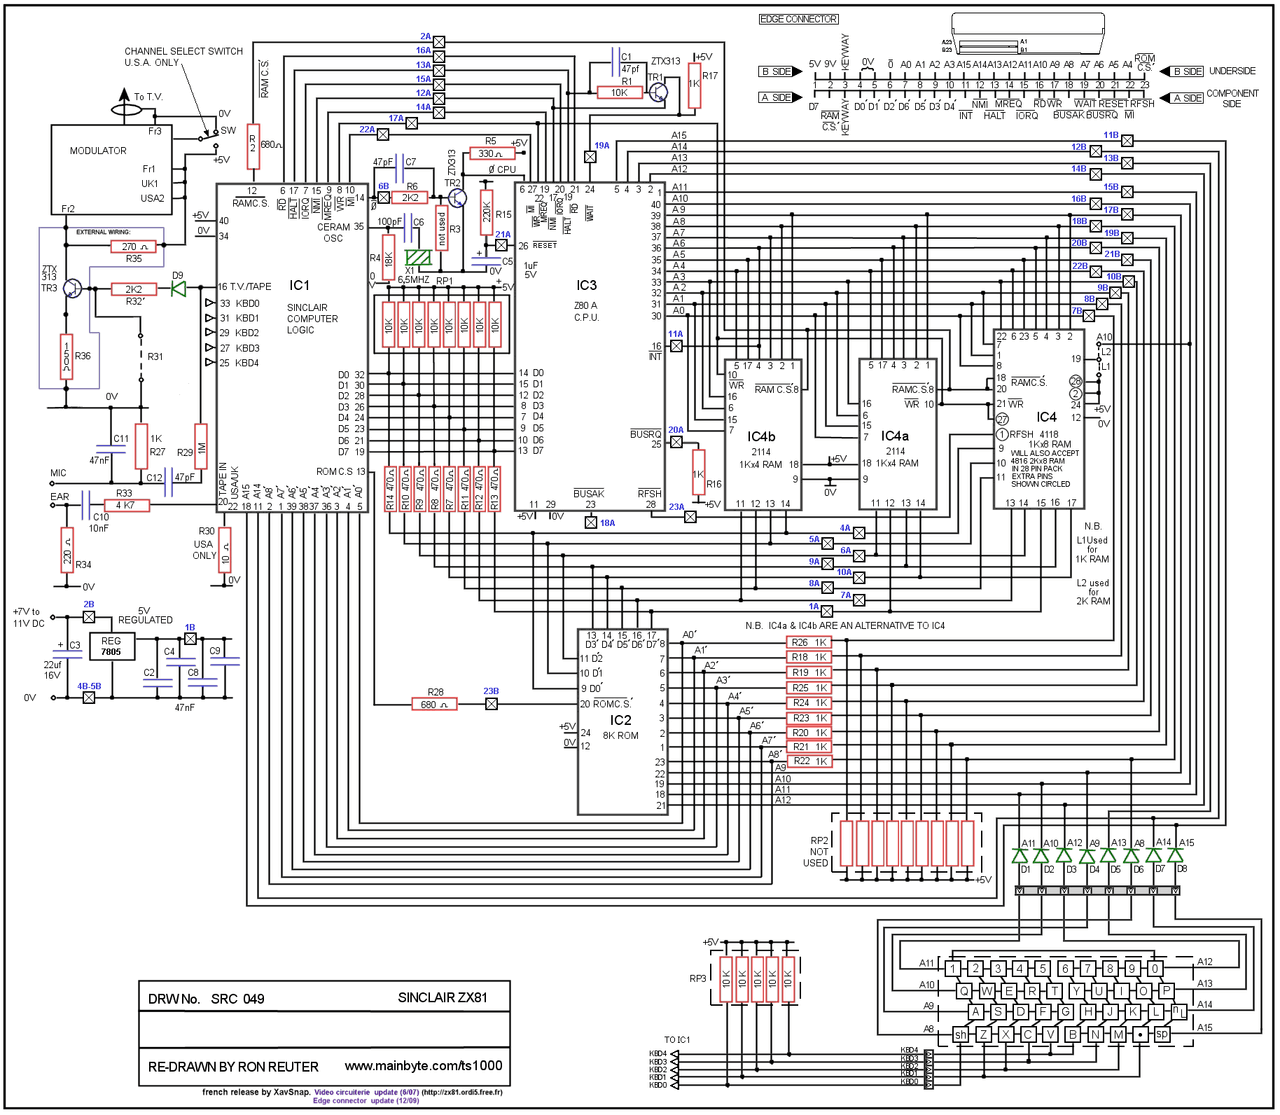Click the B SIDE arrow left of edge connector

tap(780, 72)
